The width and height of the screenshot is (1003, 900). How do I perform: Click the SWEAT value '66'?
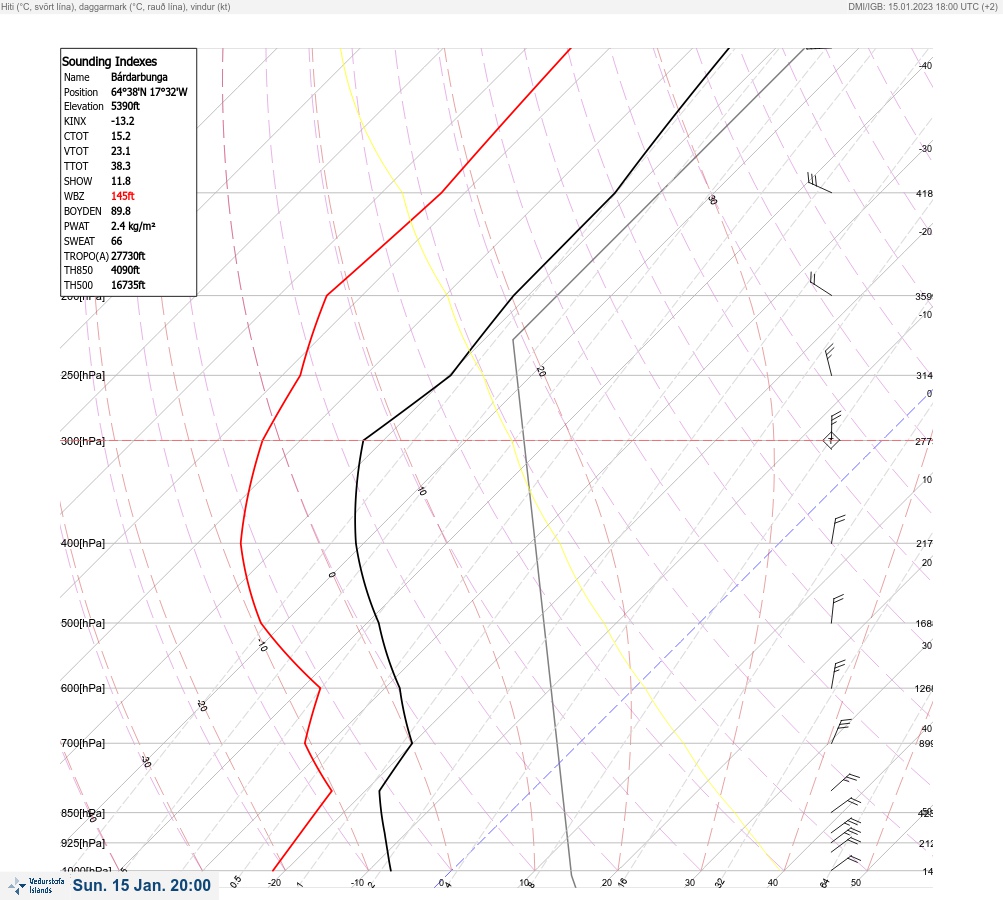[116, 241]
